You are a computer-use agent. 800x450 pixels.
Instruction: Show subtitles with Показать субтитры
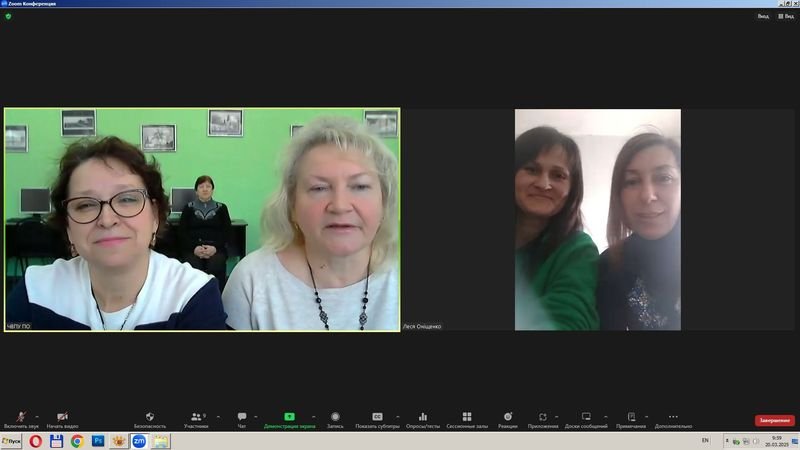(x=378, y=418)
